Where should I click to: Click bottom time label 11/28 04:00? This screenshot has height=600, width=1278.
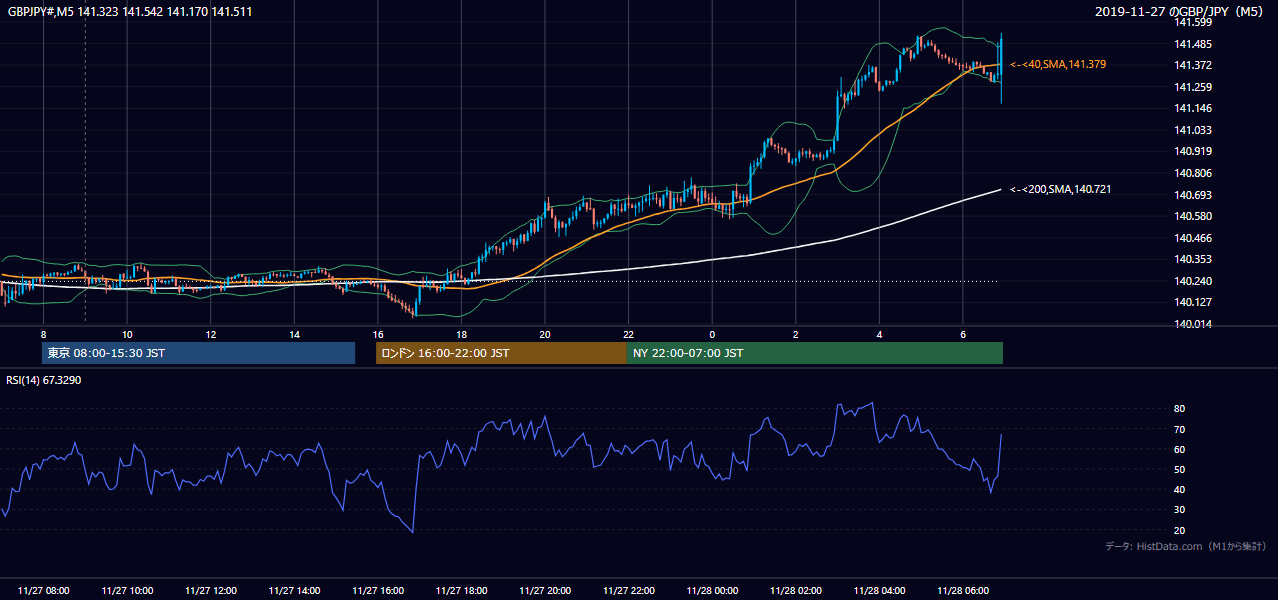(x=879, y=590)
